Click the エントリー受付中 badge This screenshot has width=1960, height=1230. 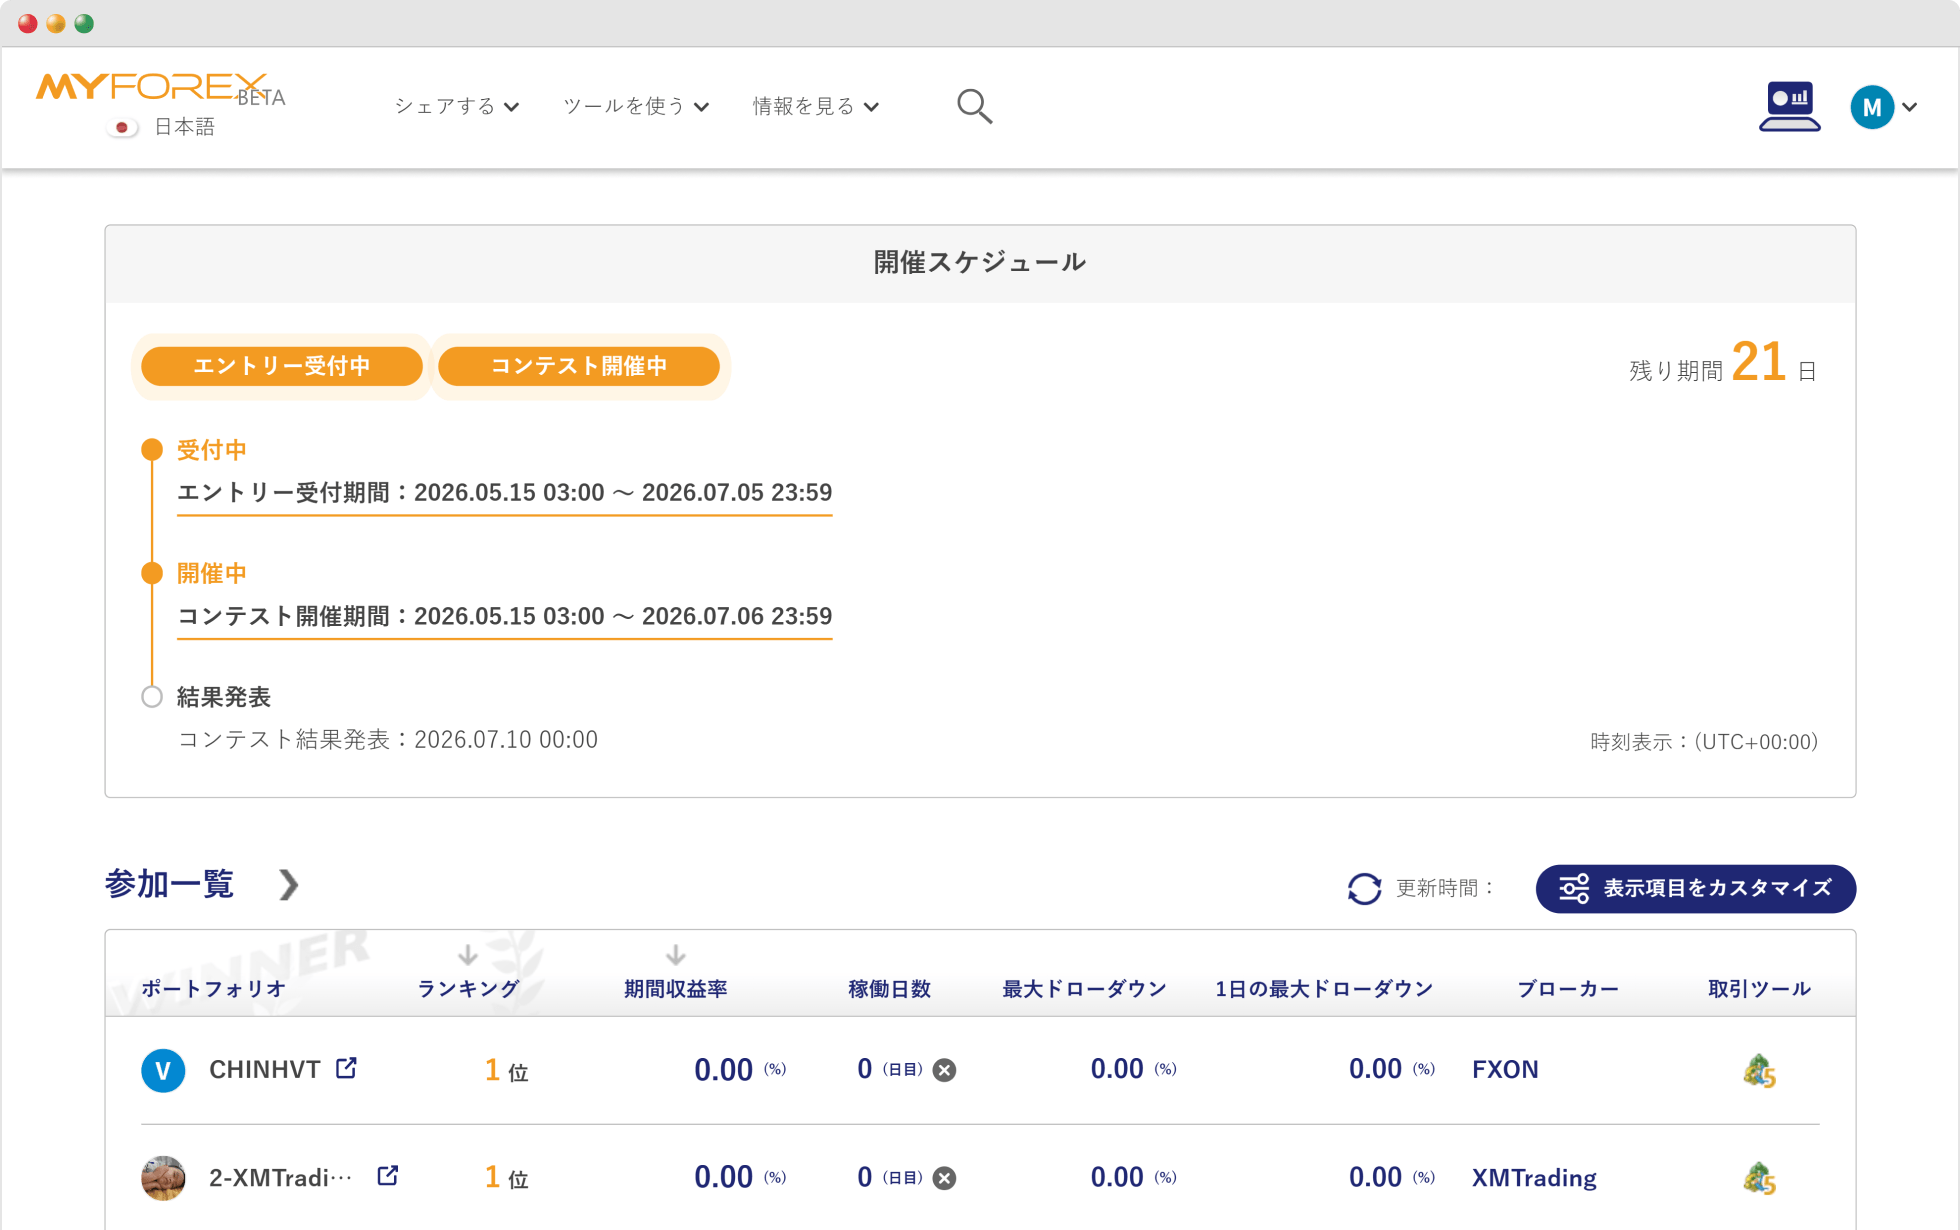point(282,366)
